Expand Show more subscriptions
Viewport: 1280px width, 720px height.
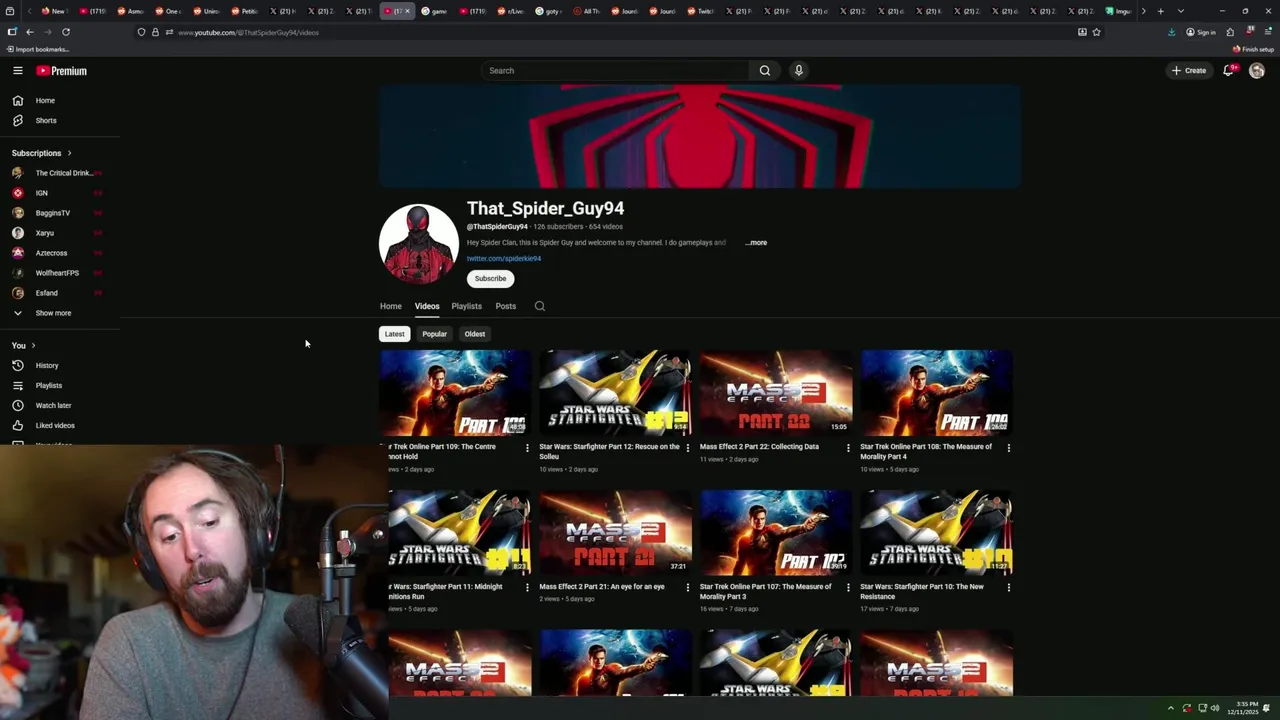[53, 313]
